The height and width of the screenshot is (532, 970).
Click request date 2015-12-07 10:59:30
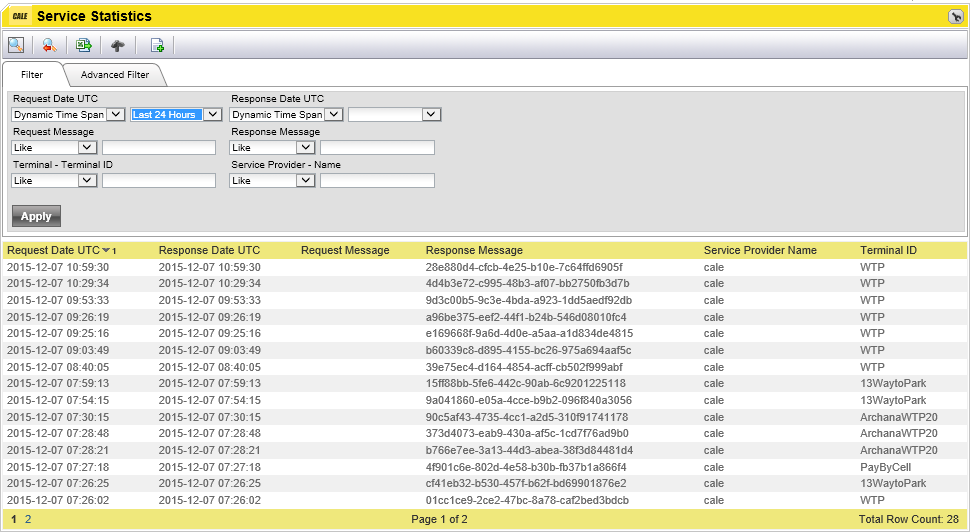click(x=58, y=267)
